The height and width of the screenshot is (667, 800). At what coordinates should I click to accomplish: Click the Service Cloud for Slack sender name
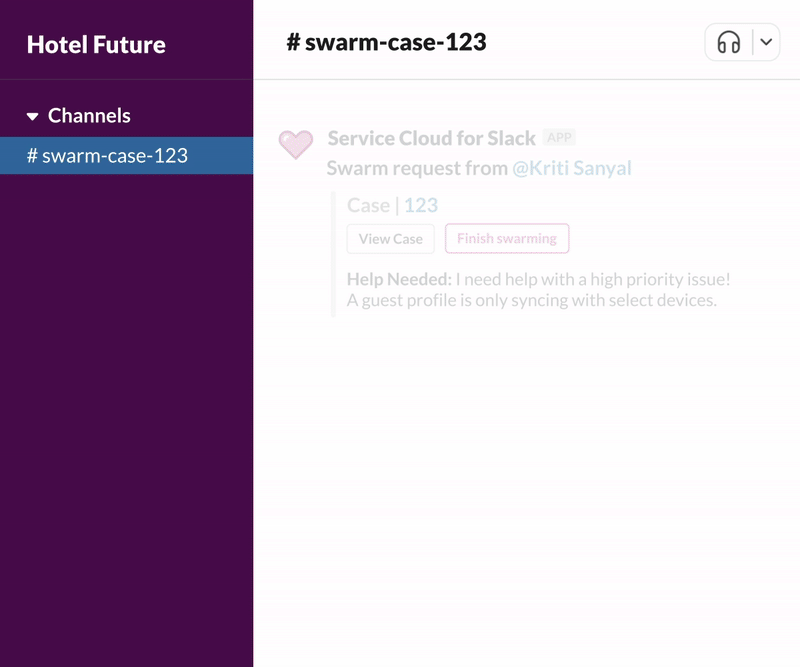pyautogui.click(x=431, y=138)
